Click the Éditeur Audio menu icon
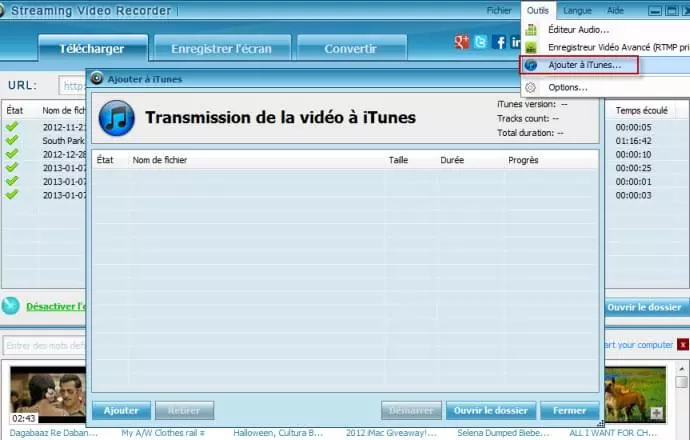Screen dimensions: 690x440 531,30
